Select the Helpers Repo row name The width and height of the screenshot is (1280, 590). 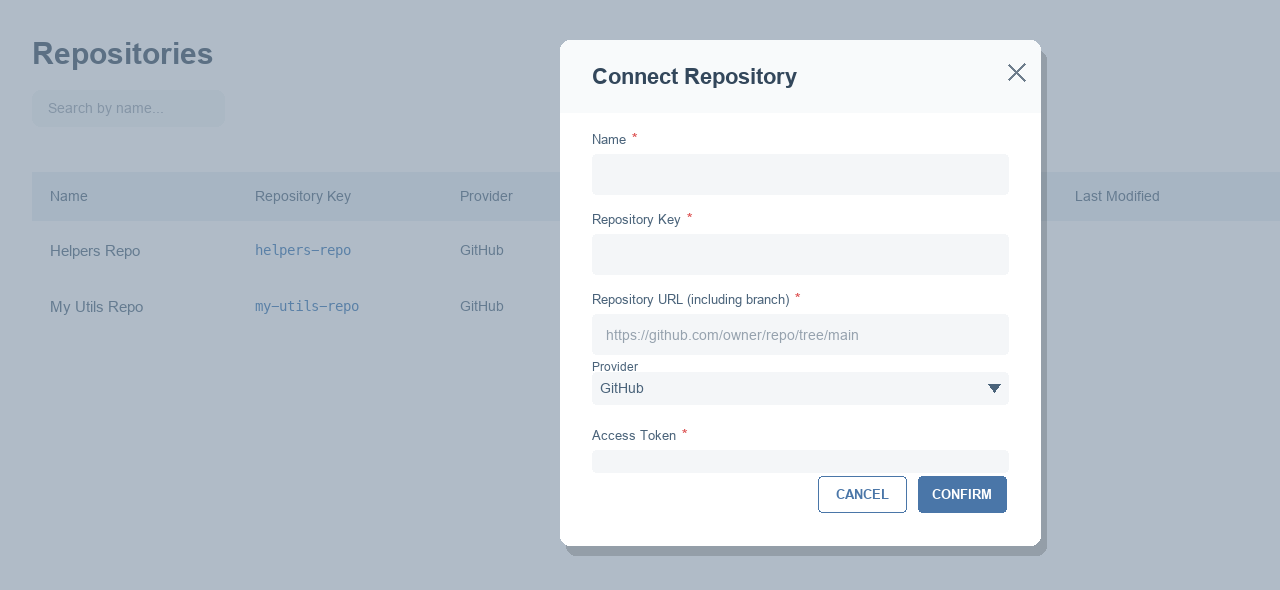pyautogui.click(x=95, y=251)
